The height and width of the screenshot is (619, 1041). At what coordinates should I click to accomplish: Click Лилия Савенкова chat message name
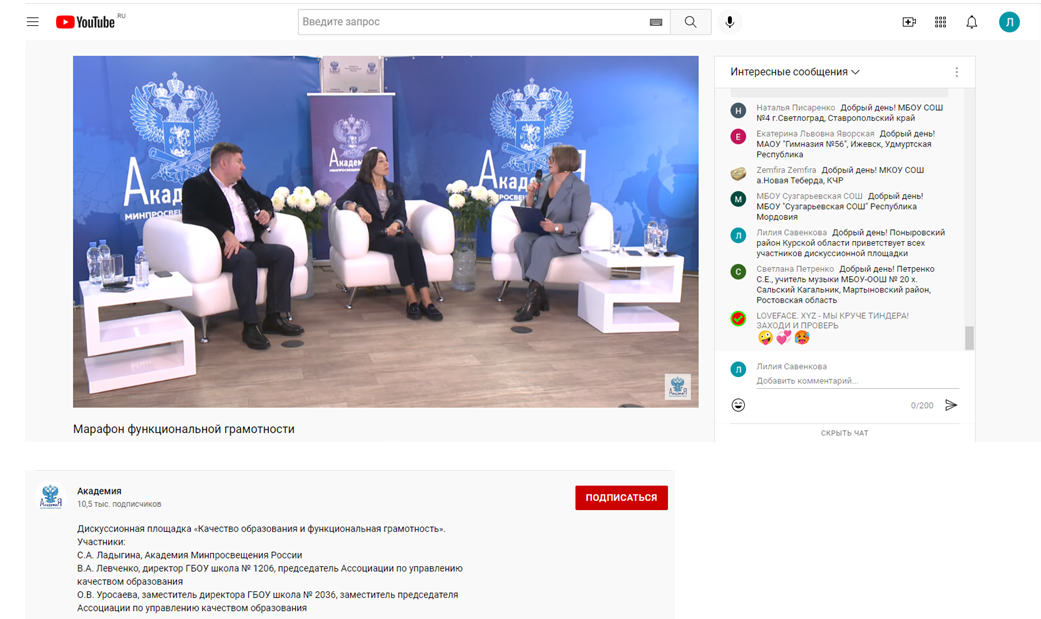(791, 232)
